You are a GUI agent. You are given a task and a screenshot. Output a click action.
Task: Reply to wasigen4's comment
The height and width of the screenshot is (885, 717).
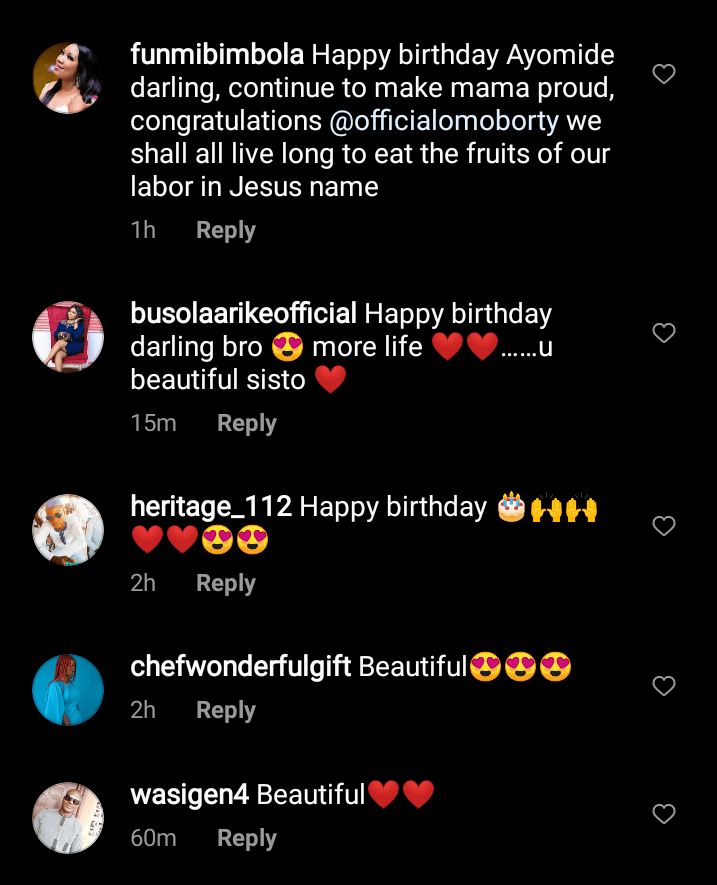pos(246,838)
